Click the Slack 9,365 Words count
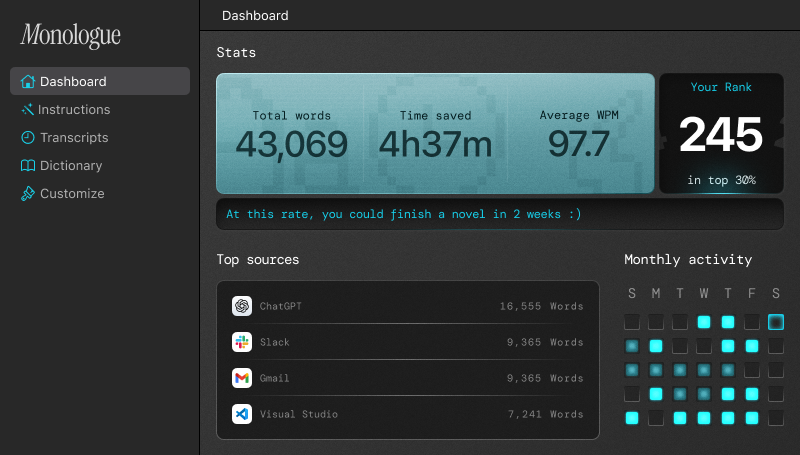Screen dimensions: 800x455 coord(544,342)
